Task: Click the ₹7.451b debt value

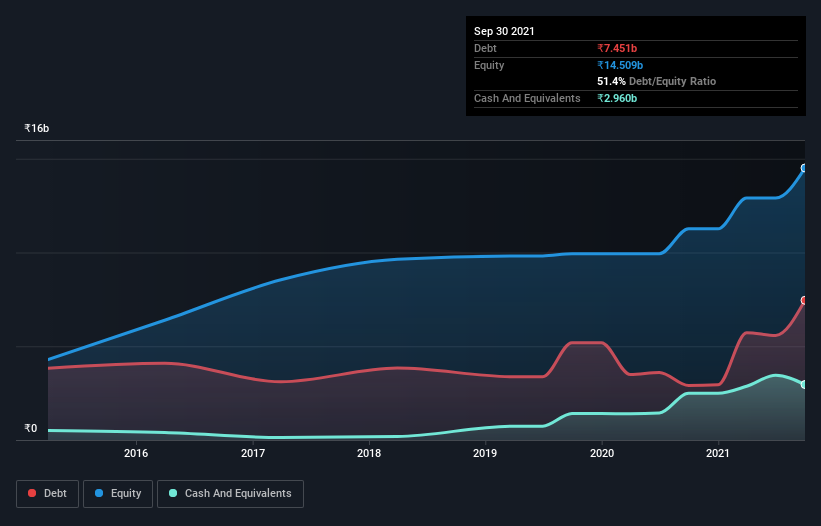Action: point(617,48)
